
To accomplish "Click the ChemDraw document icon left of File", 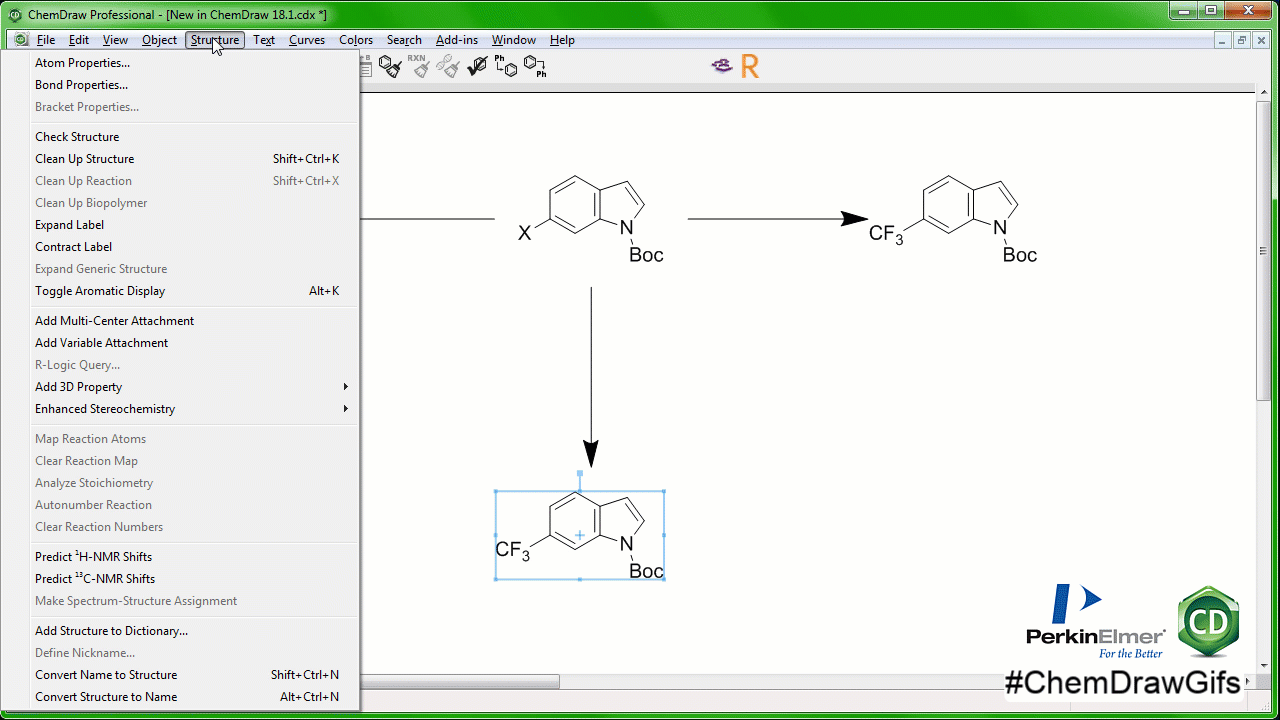I will click(21, 40).
